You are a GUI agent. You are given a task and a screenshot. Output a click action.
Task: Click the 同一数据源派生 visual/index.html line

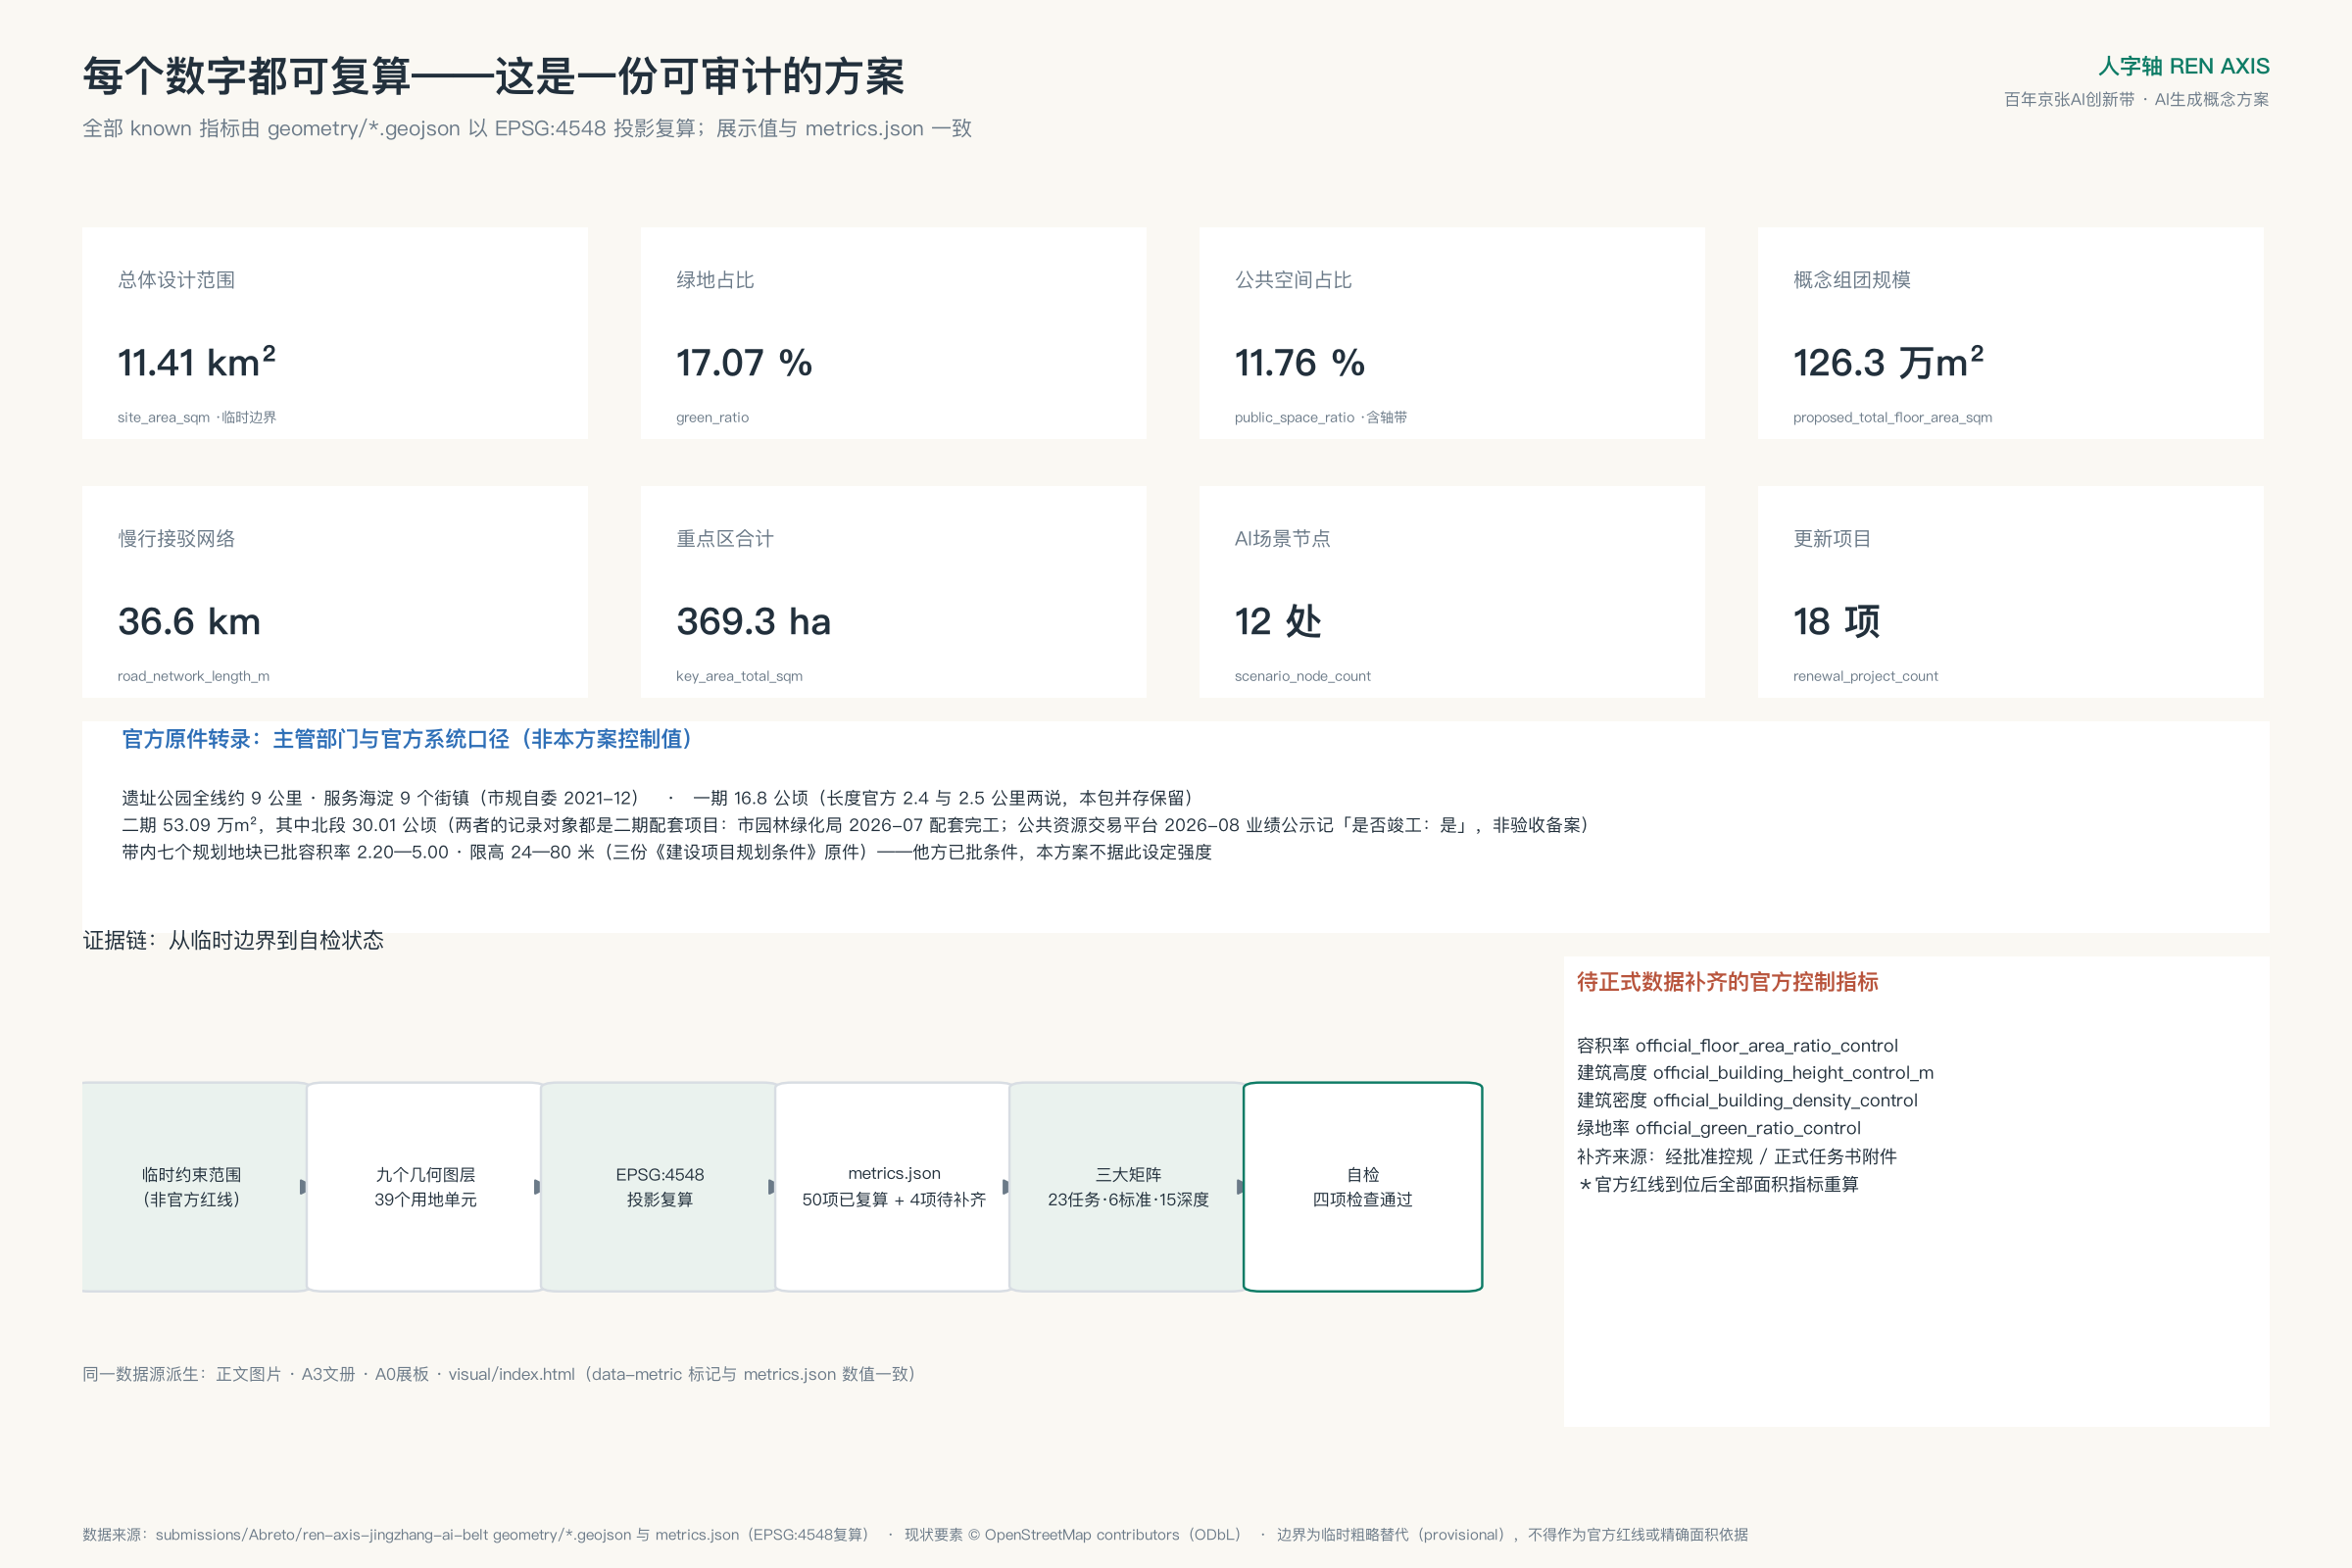coord(499,1374)
